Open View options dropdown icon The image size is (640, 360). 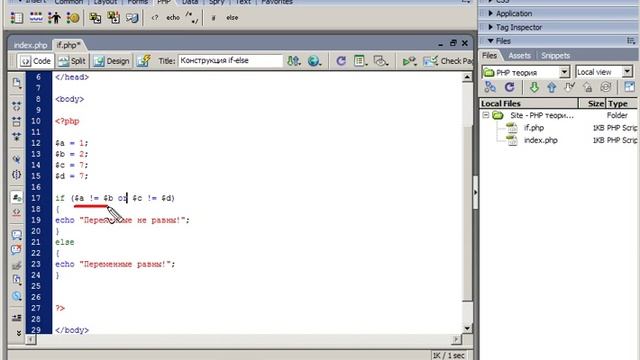[360, 61]
